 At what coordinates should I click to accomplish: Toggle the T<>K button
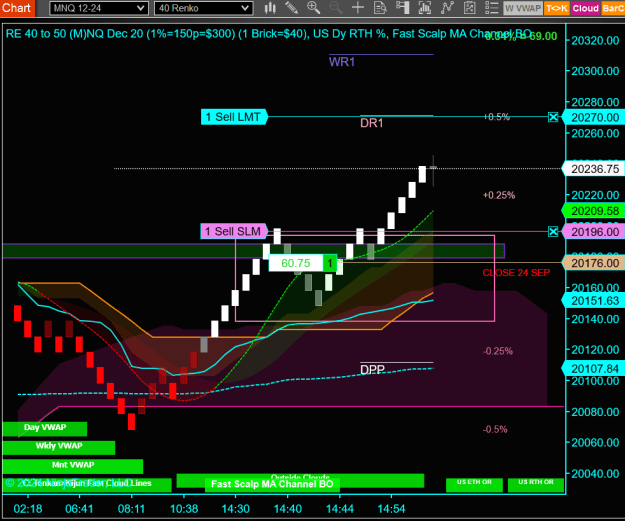tap(556, 8)
